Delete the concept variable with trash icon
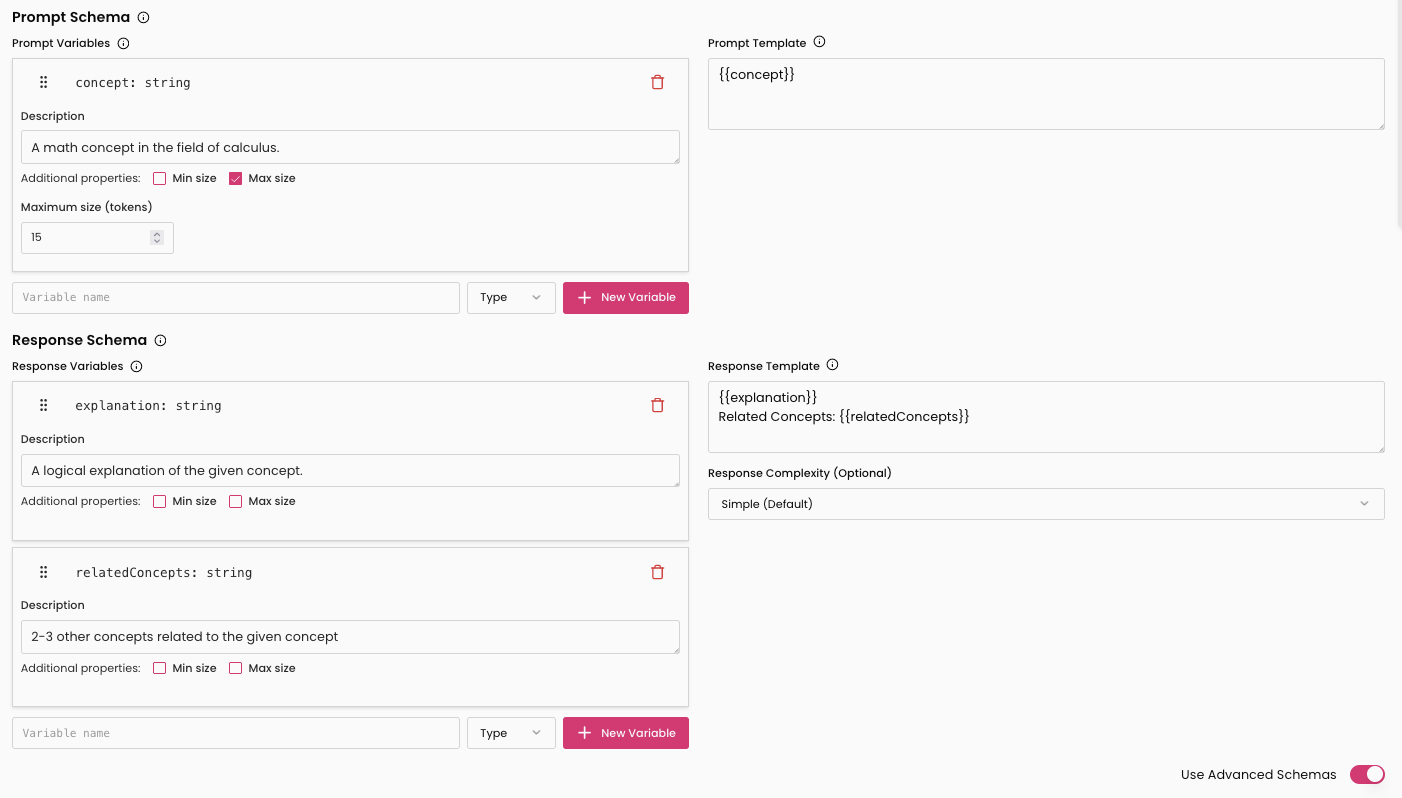The width and height of the screenshot is (1402, 798). [x=657, y=83]
